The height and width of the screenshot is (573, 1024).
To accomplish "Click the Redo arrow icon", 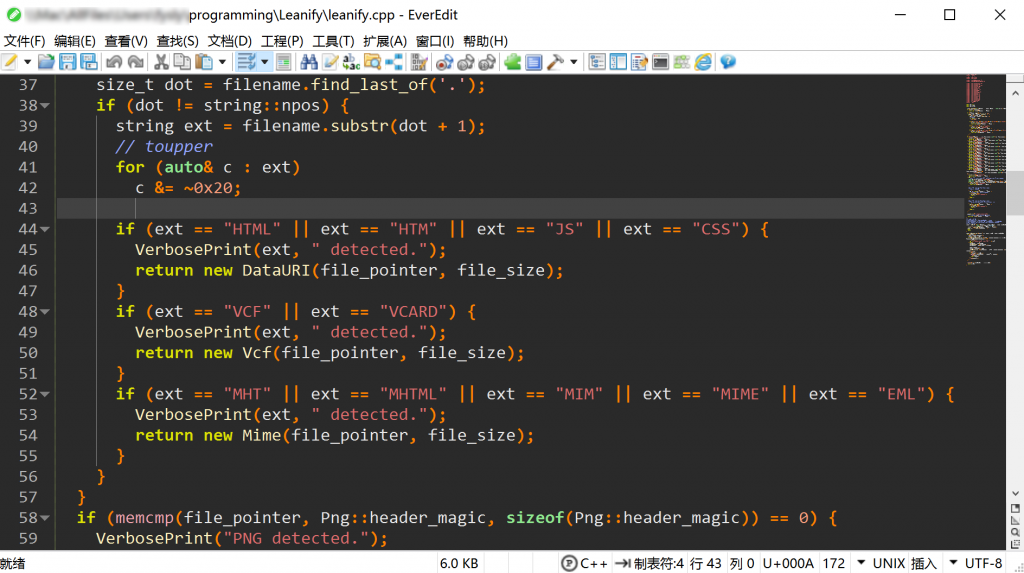I will [x=136, y=62].
